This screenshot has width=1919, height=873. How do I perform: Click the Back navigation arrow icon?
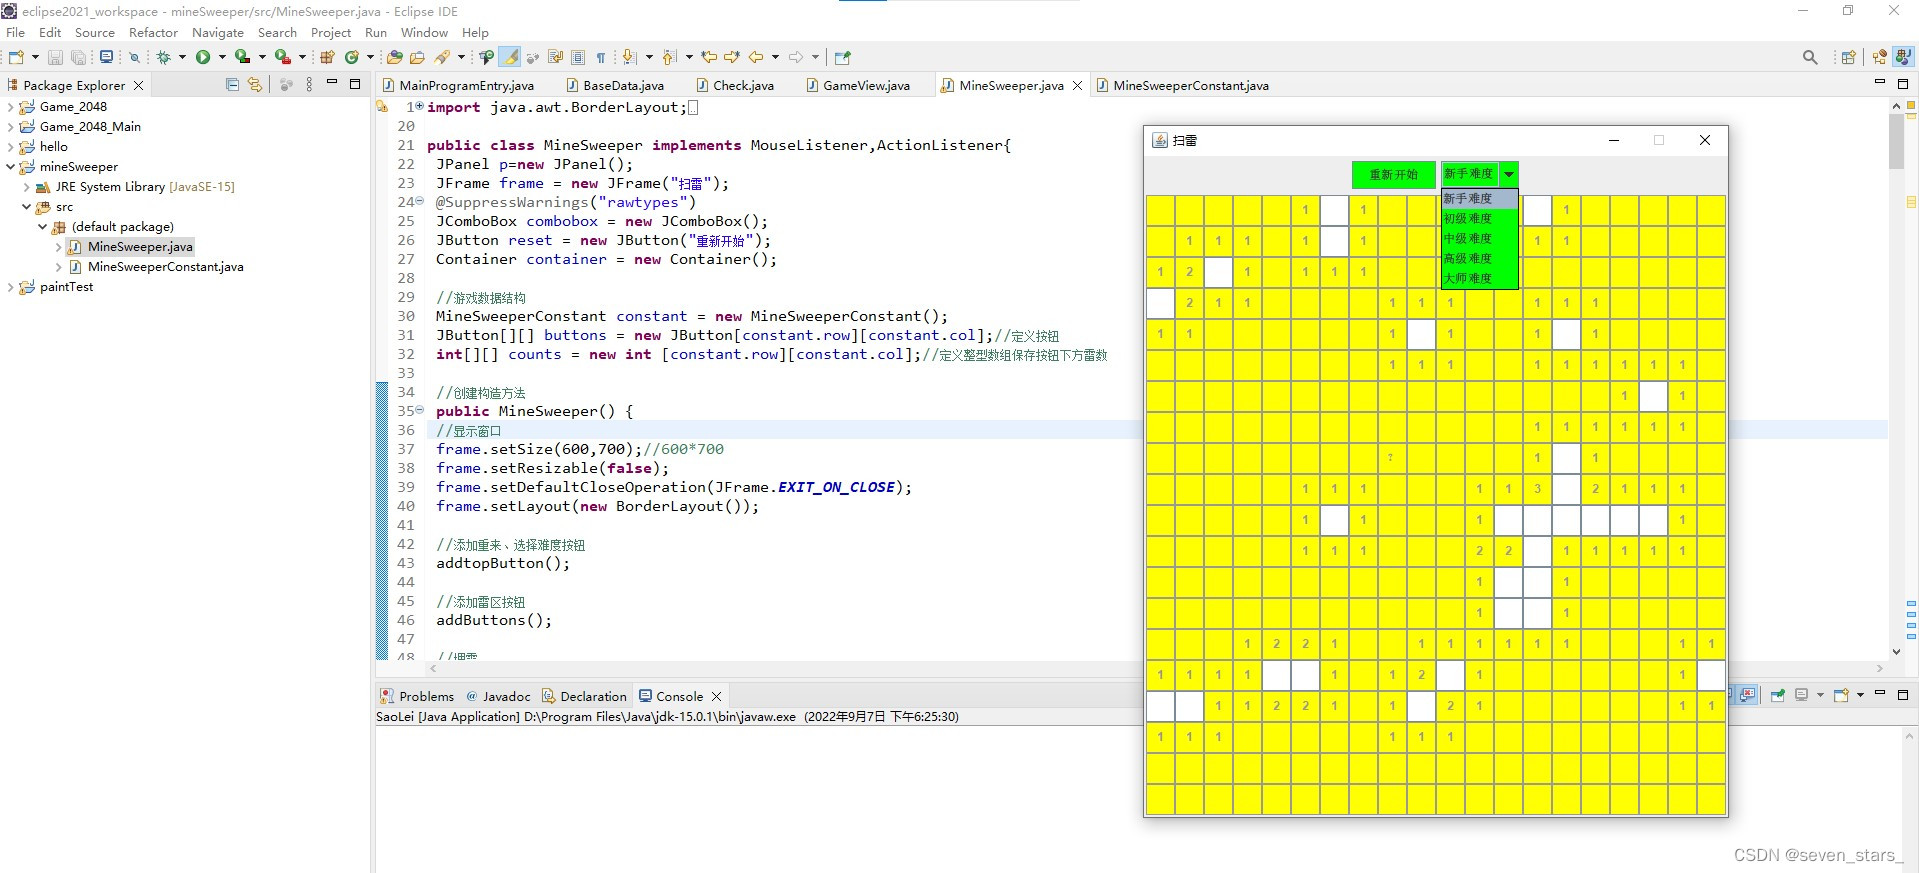pyautogui.click(x=756, y=57)
